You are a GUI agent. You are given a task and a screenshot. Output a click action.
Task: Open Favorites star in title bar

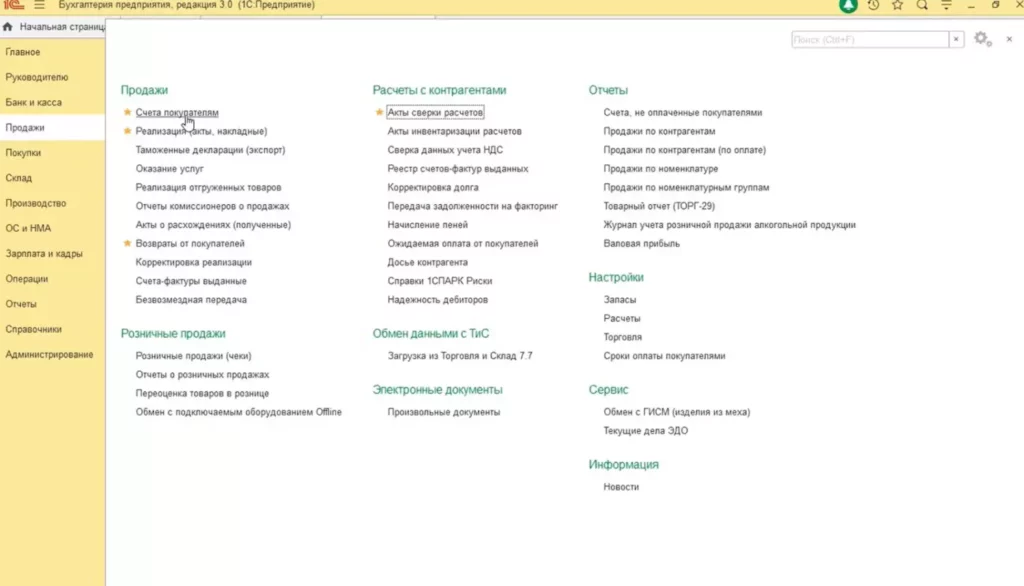point(897,6)
